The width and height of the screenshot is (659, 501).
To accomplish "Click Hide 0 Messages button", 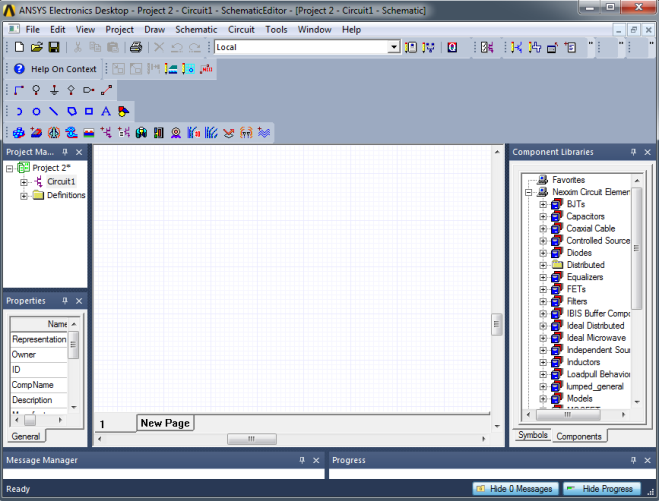I will (x=514, y=489).
